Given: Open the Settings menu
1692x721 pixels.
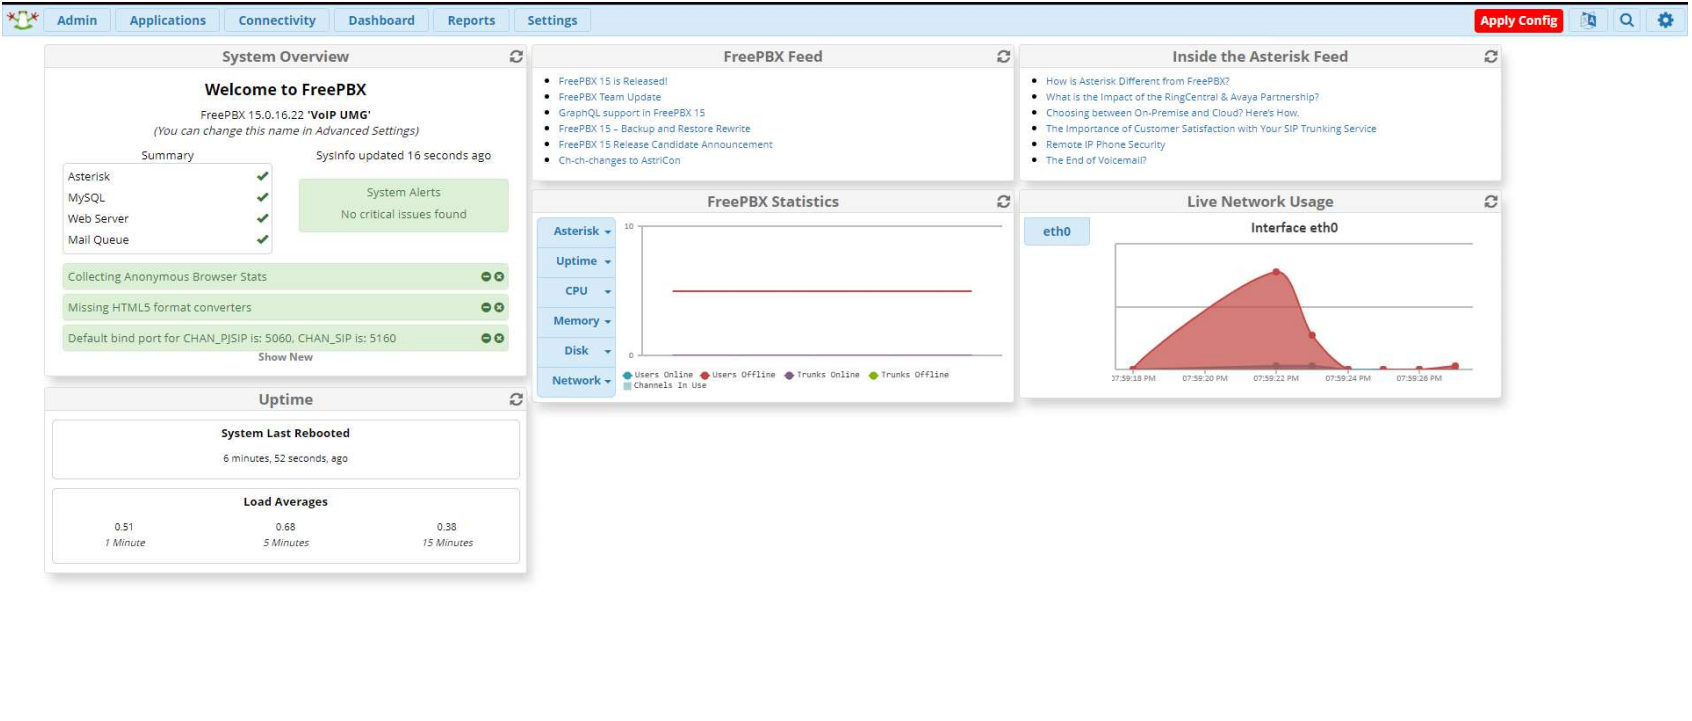Looking at the screenshot, I should (x=552, y=20).
